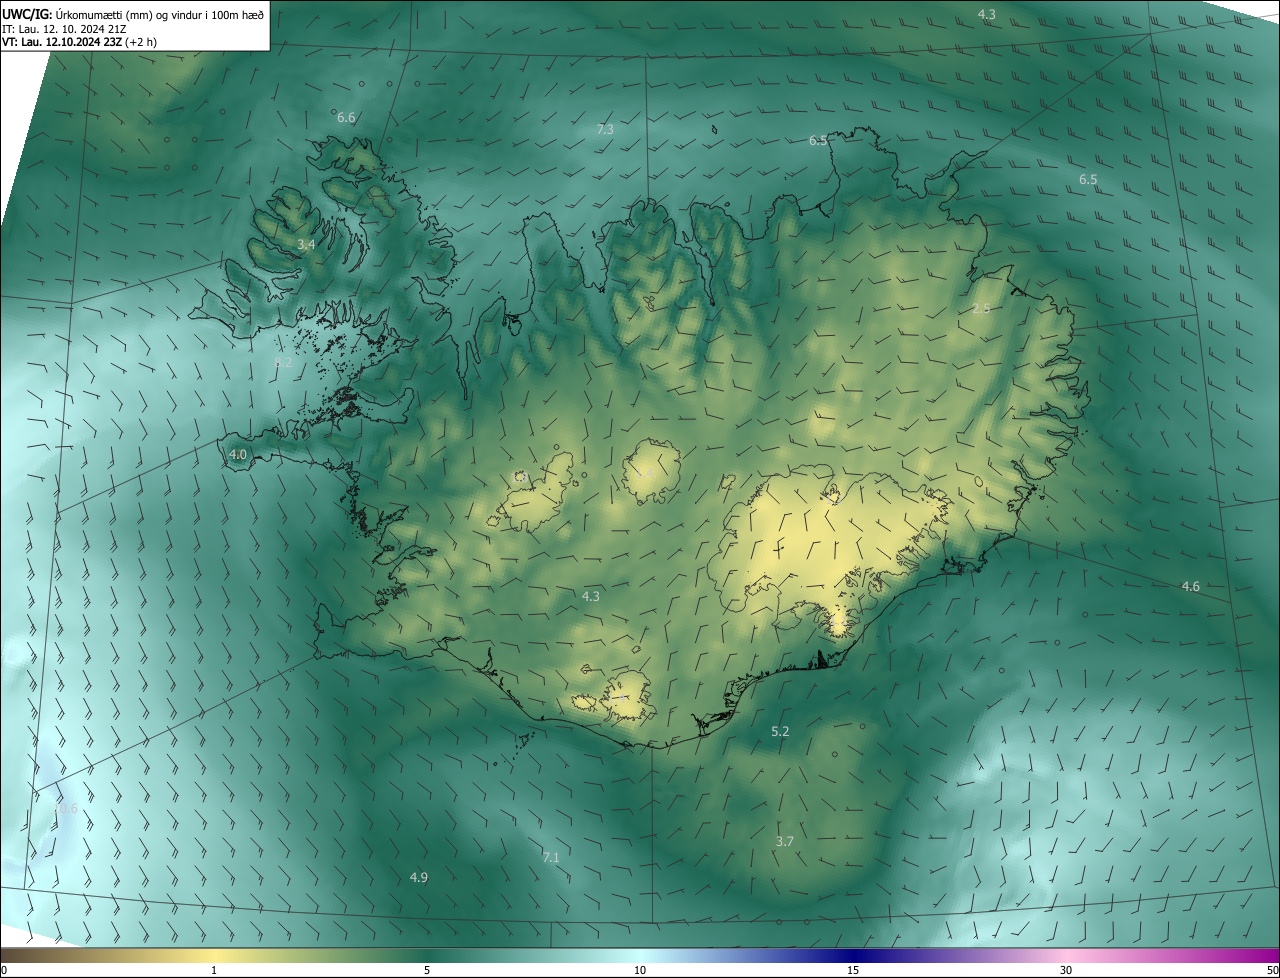Click the 4.0 value on the Snæfellsnes peninsula tip

238,454
